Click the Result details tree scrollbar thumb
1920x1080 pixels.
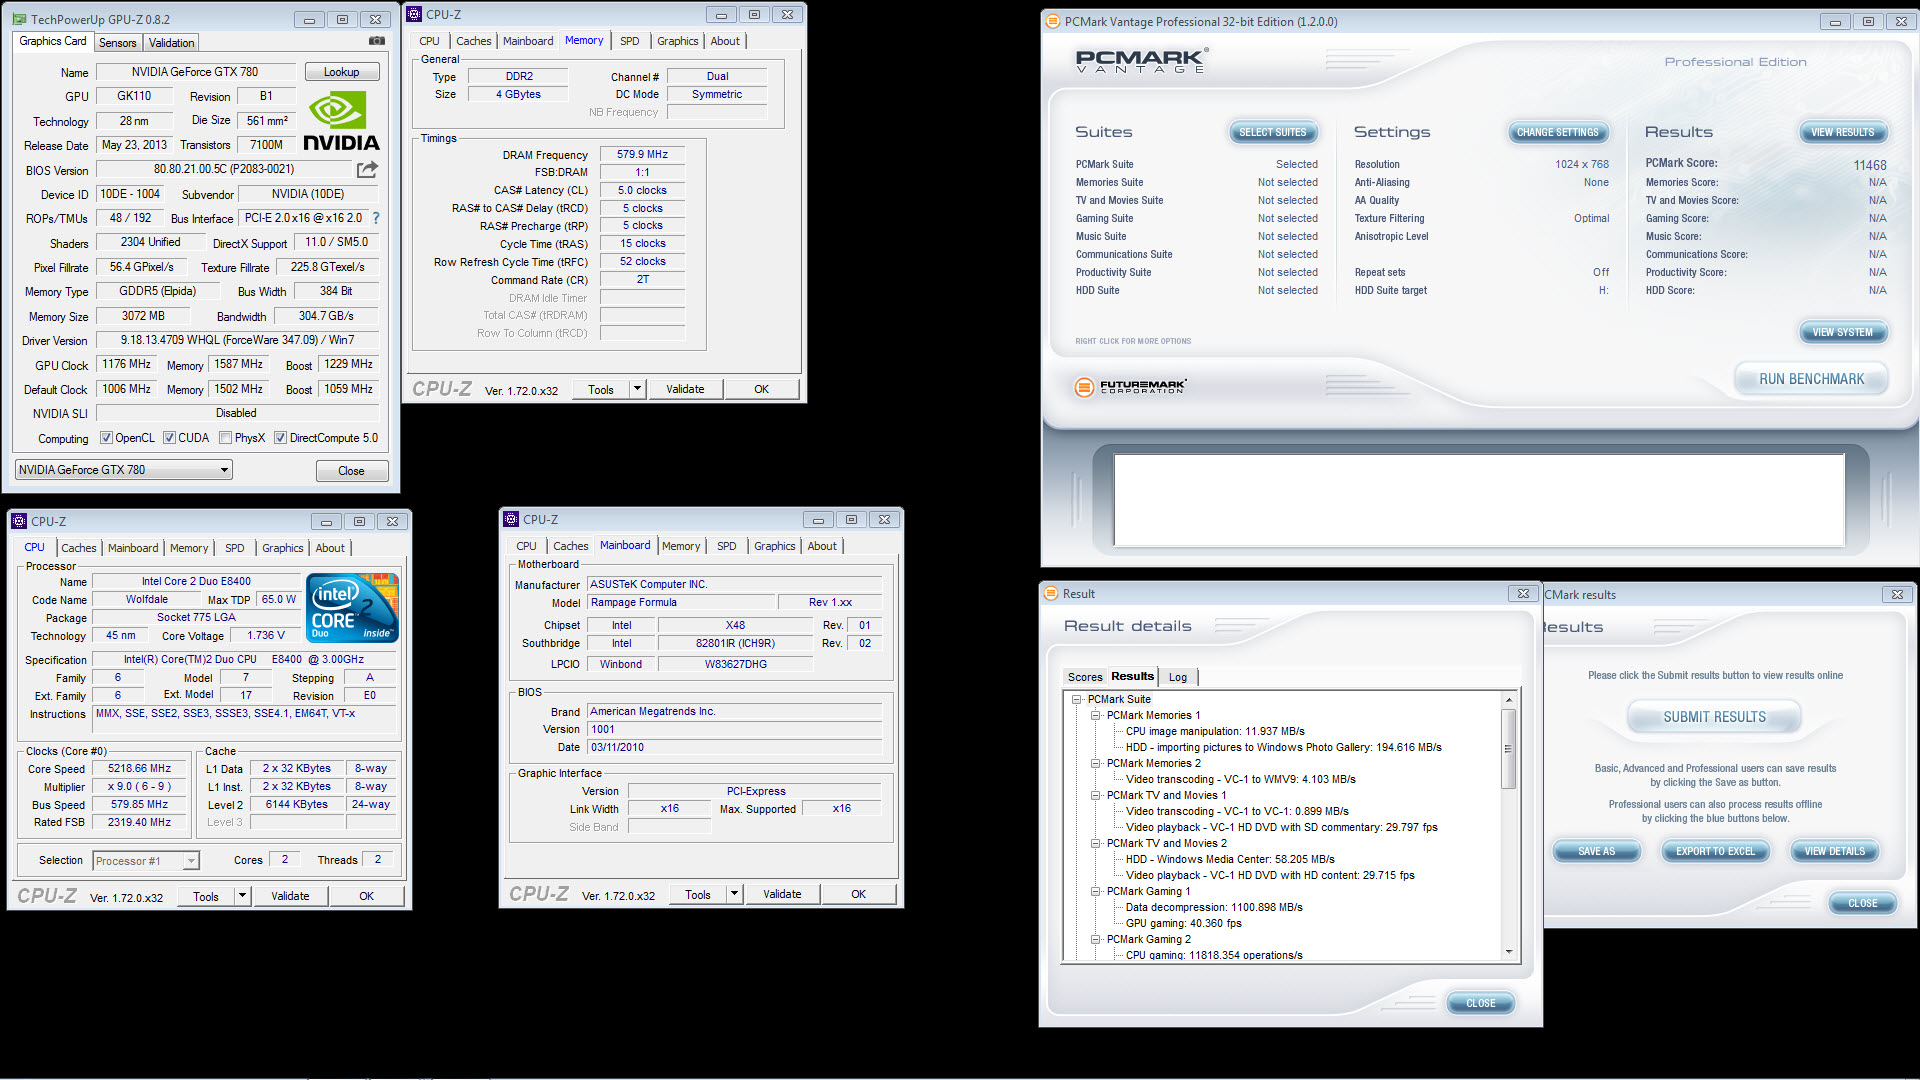tap(1509, 748)
